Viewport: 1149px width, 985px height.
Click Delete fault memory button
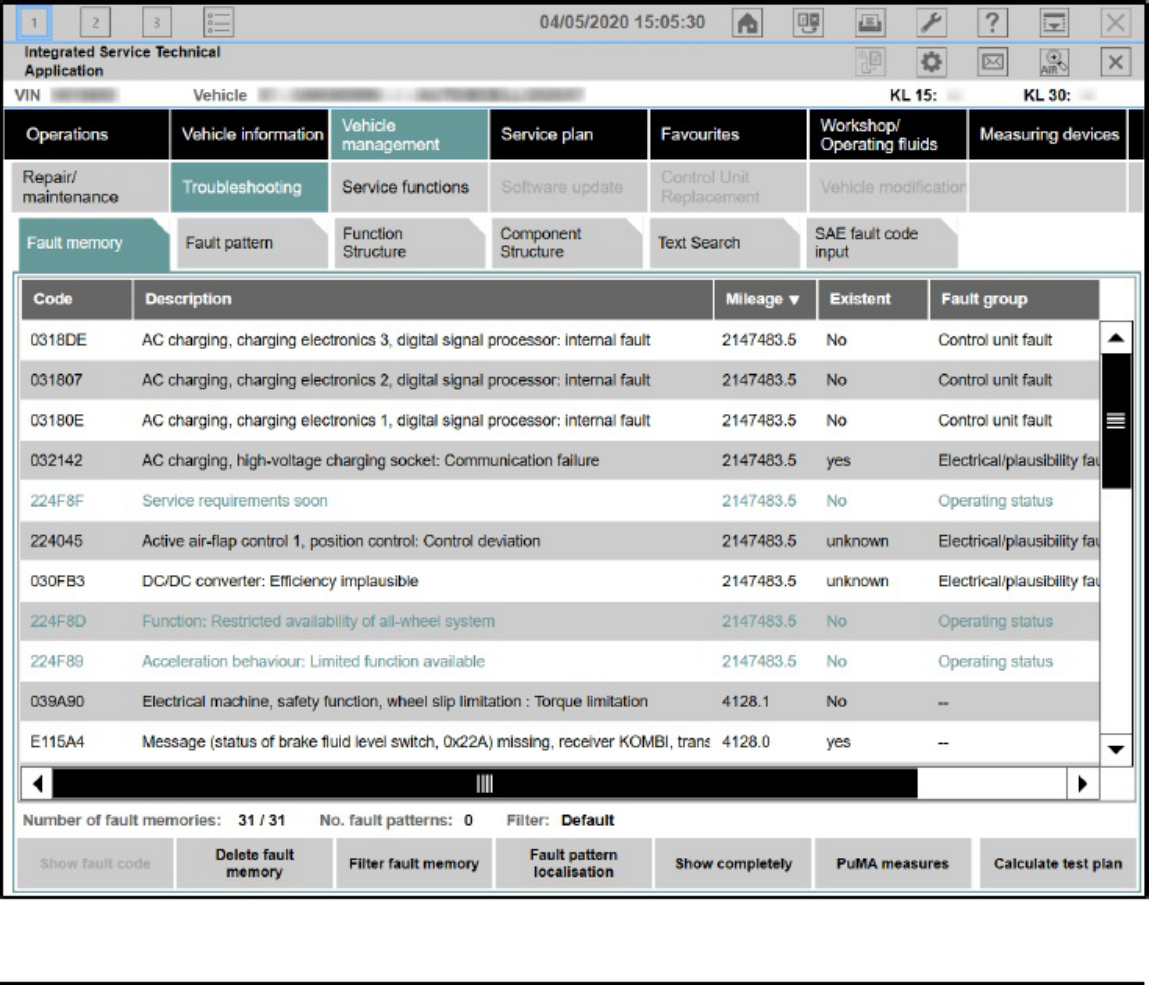[x=254, y=863]
